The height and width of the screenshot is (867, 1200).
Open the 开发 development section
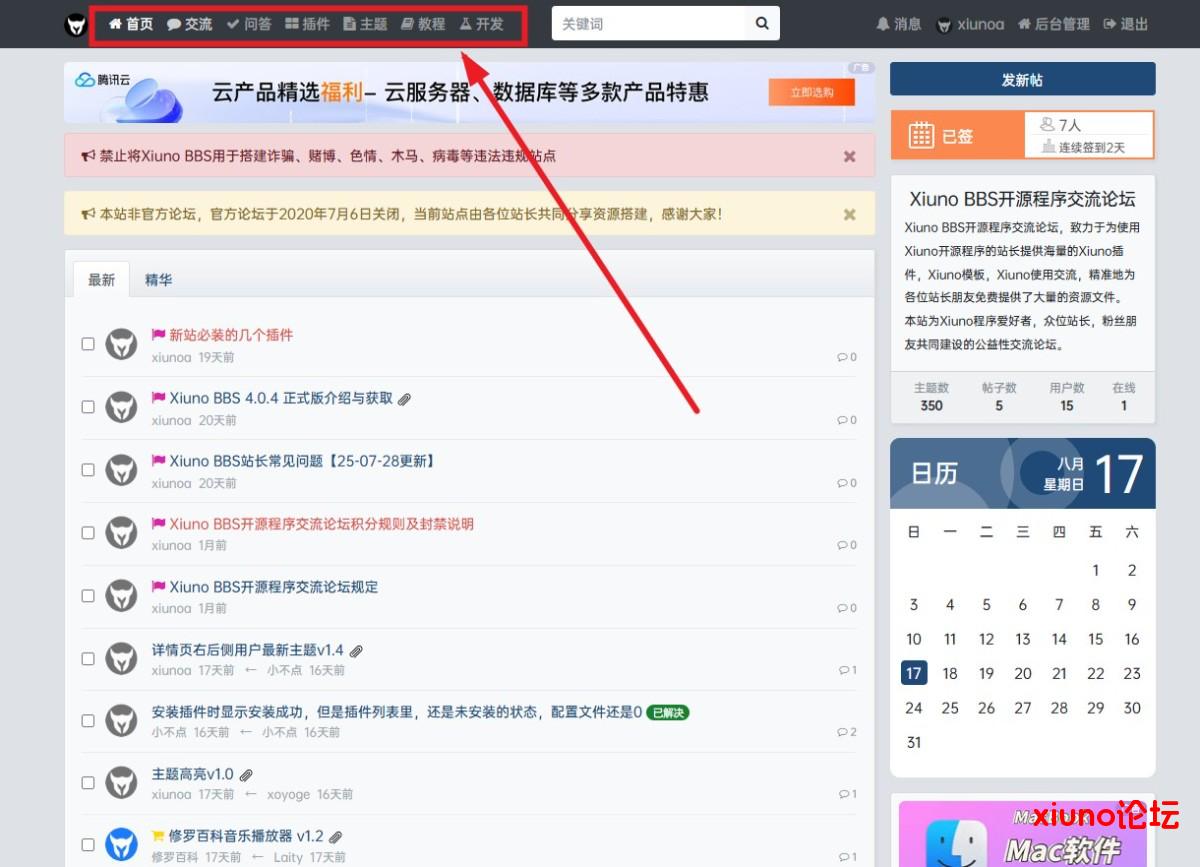tap(481, 24)
